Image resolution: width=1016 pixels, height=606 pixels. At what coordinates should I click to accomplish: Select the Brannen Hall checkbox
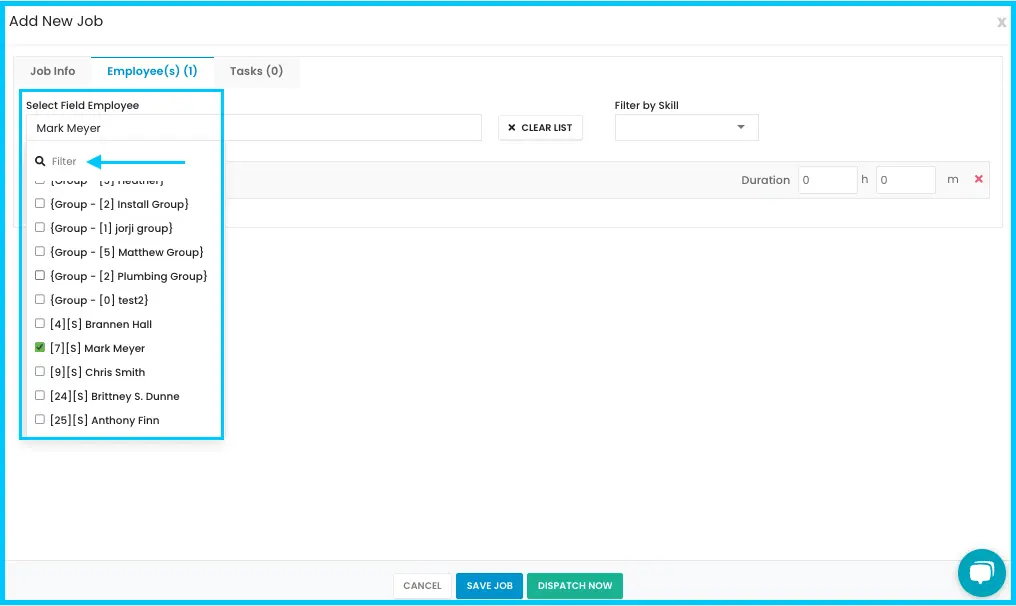tap(40, 323)
